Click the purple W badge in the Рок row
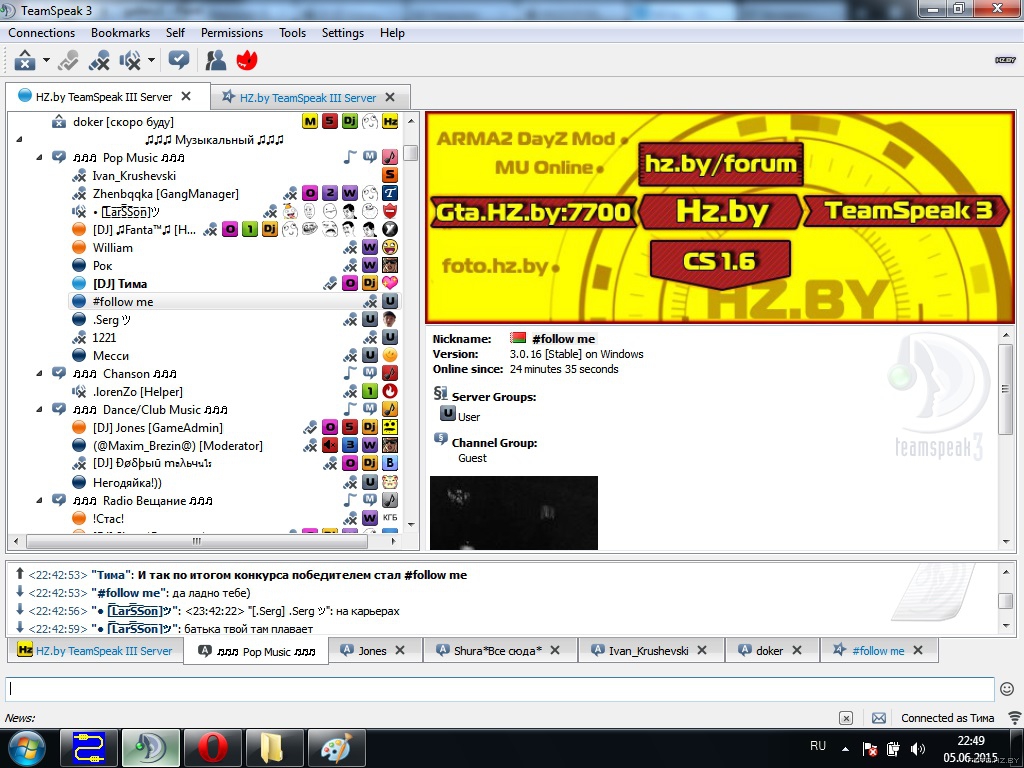This screenshot has height=768, width=1024. tap(370, 265)
